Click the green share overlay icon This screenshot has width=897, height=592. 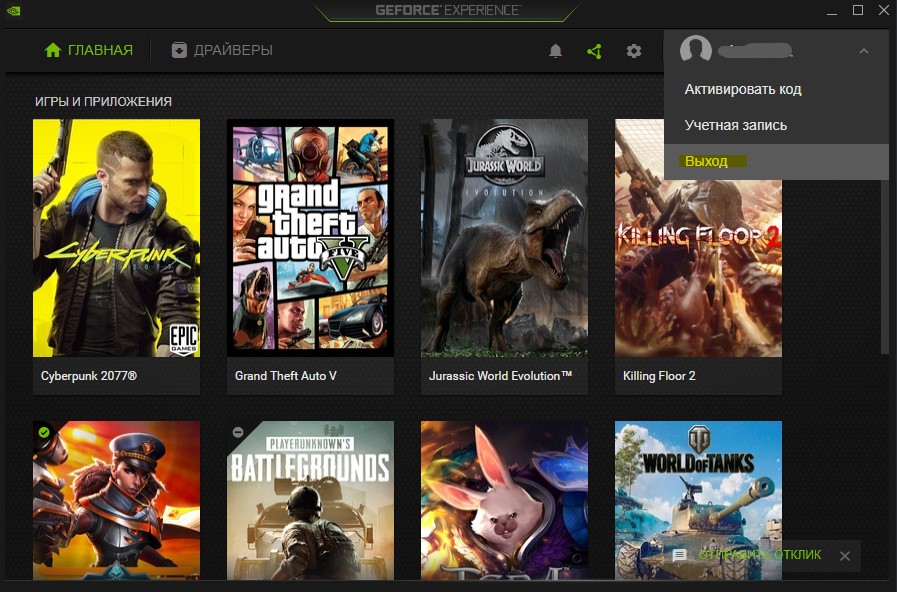pos(594,51)
